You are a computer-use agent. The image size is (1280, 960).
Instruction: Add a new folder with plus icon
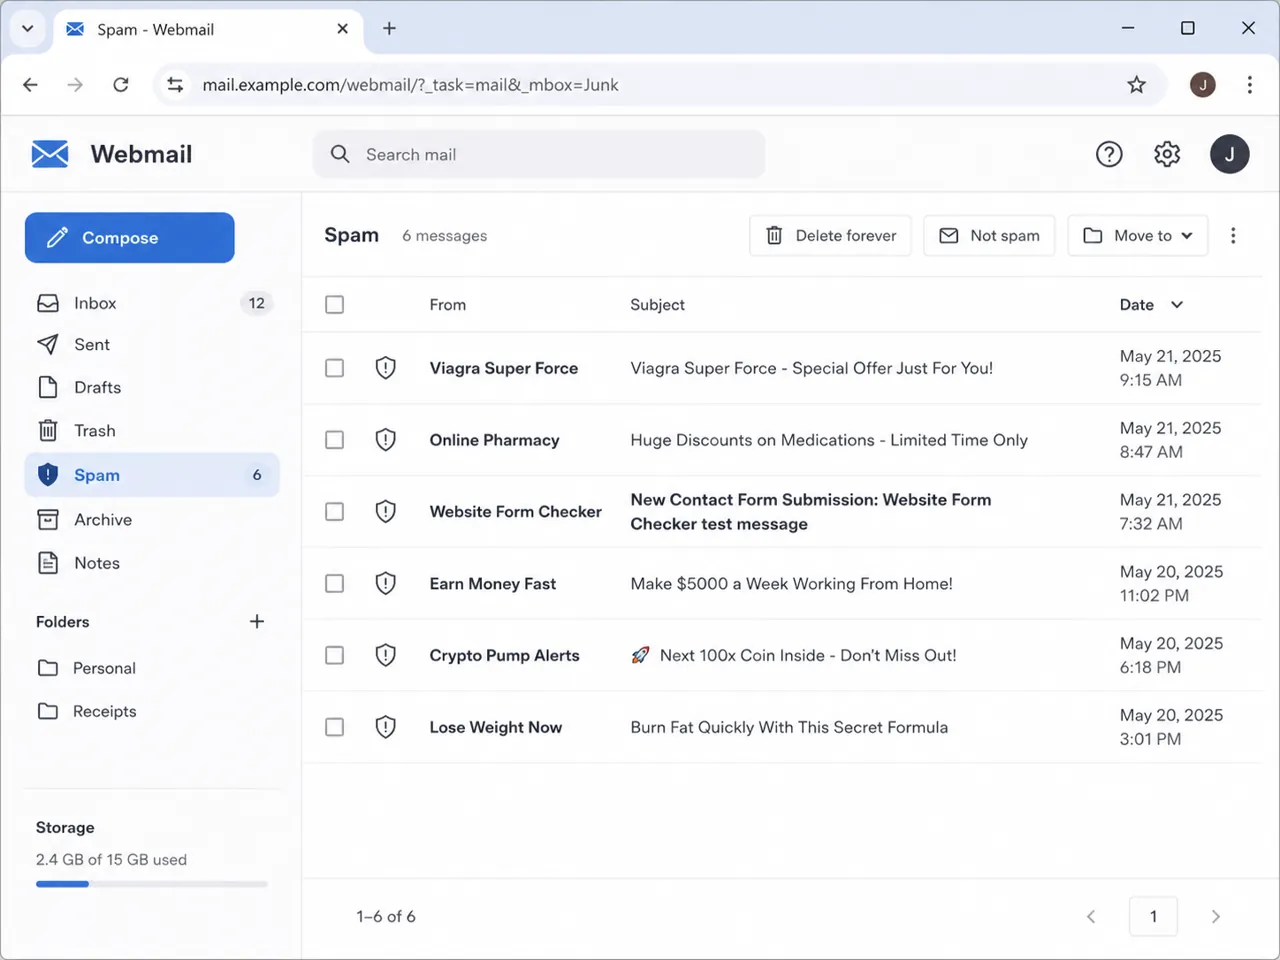pos(257,621)
